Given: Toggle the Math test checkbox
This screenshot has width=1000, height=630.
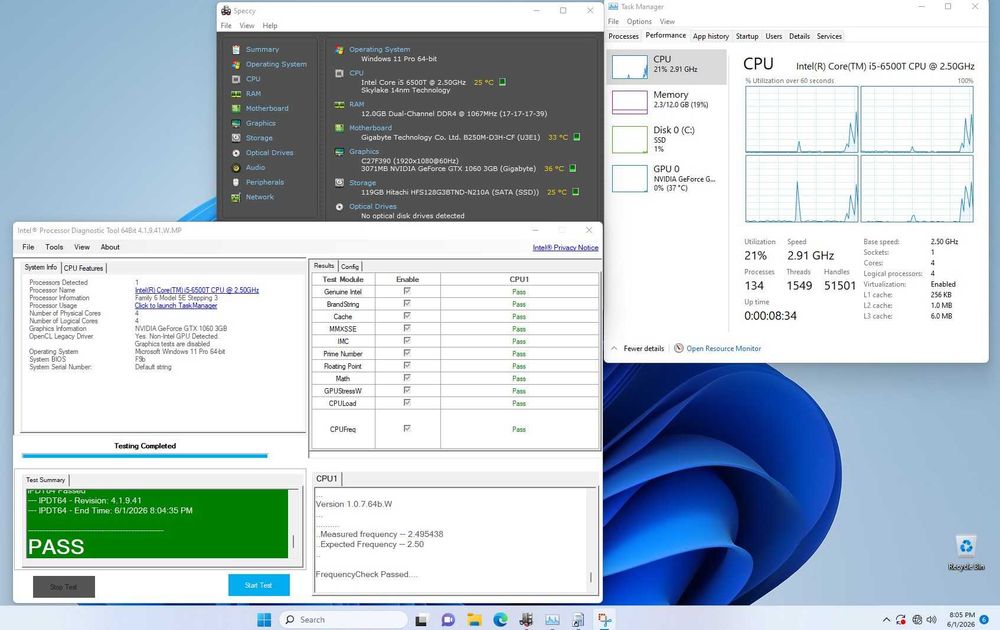Looking at the screenshot, I should coord(407,377).
